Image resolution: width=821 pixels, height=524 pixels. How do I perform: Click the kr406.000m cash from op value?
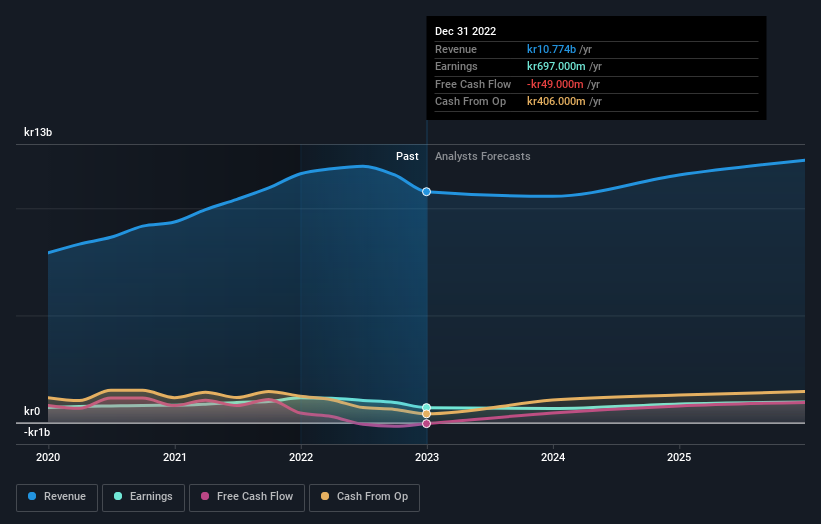[x=556, y=102]
